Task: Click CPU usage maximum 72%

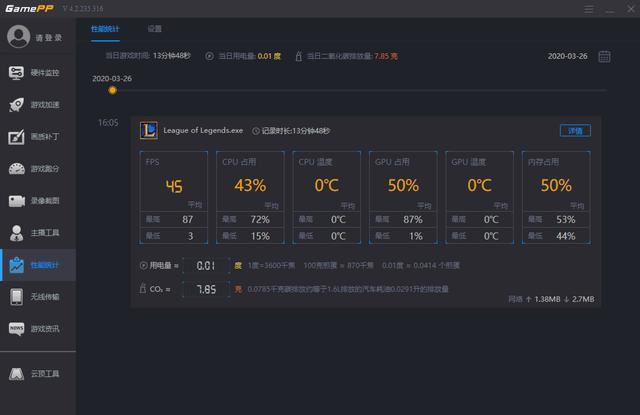Action: click(x=260, y=220)
